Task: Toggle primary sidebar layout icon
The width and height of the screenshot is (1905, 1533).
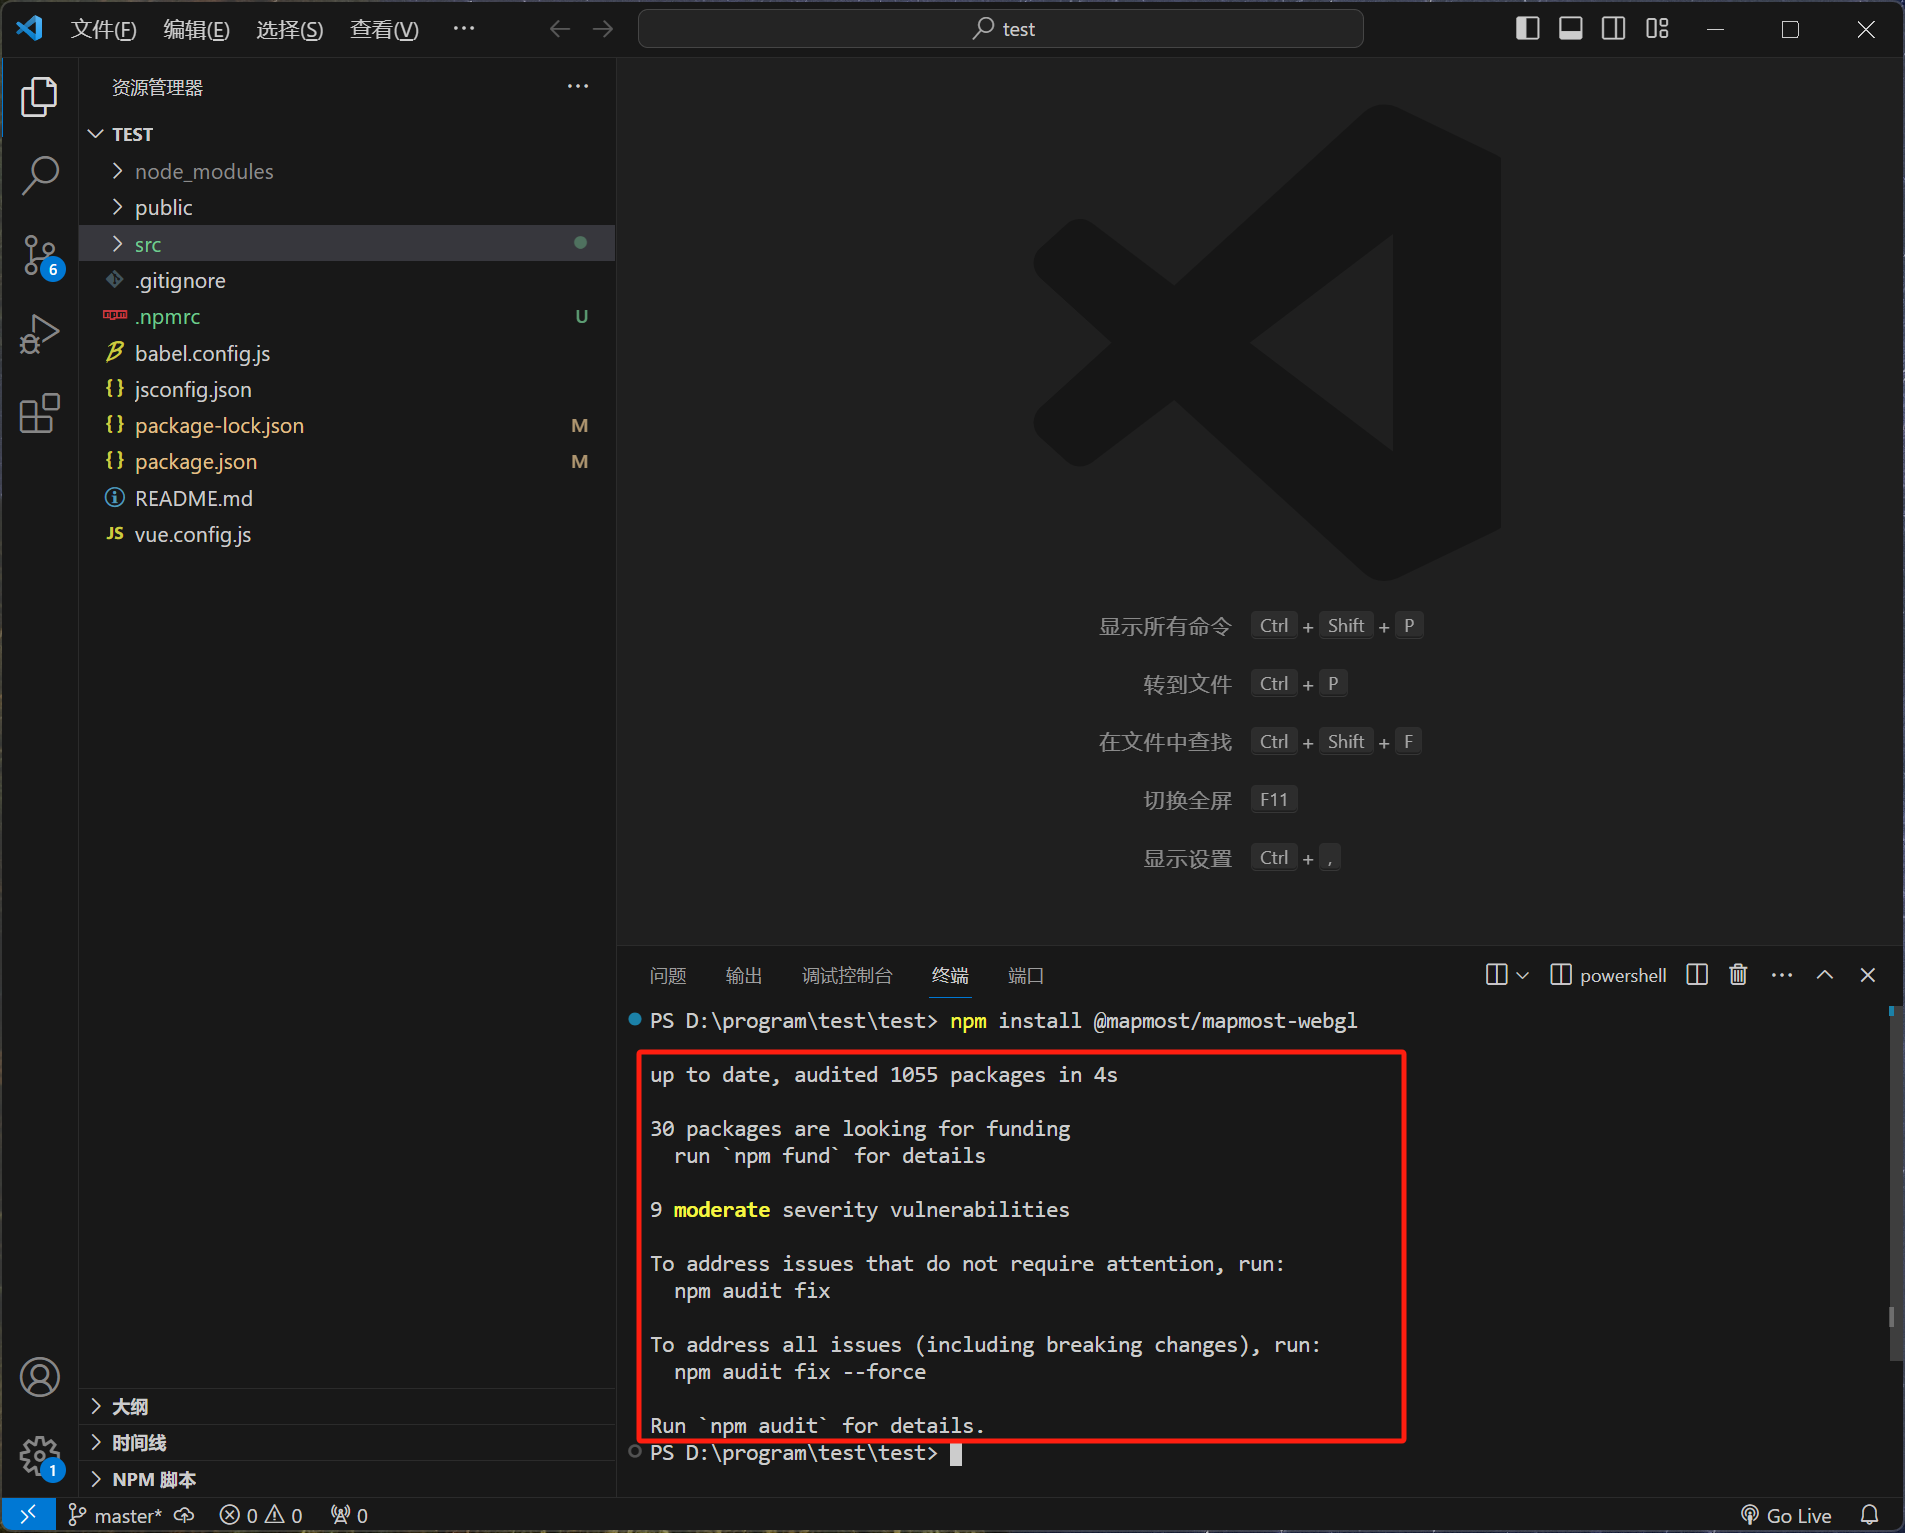Action: tap(1527, 29)
